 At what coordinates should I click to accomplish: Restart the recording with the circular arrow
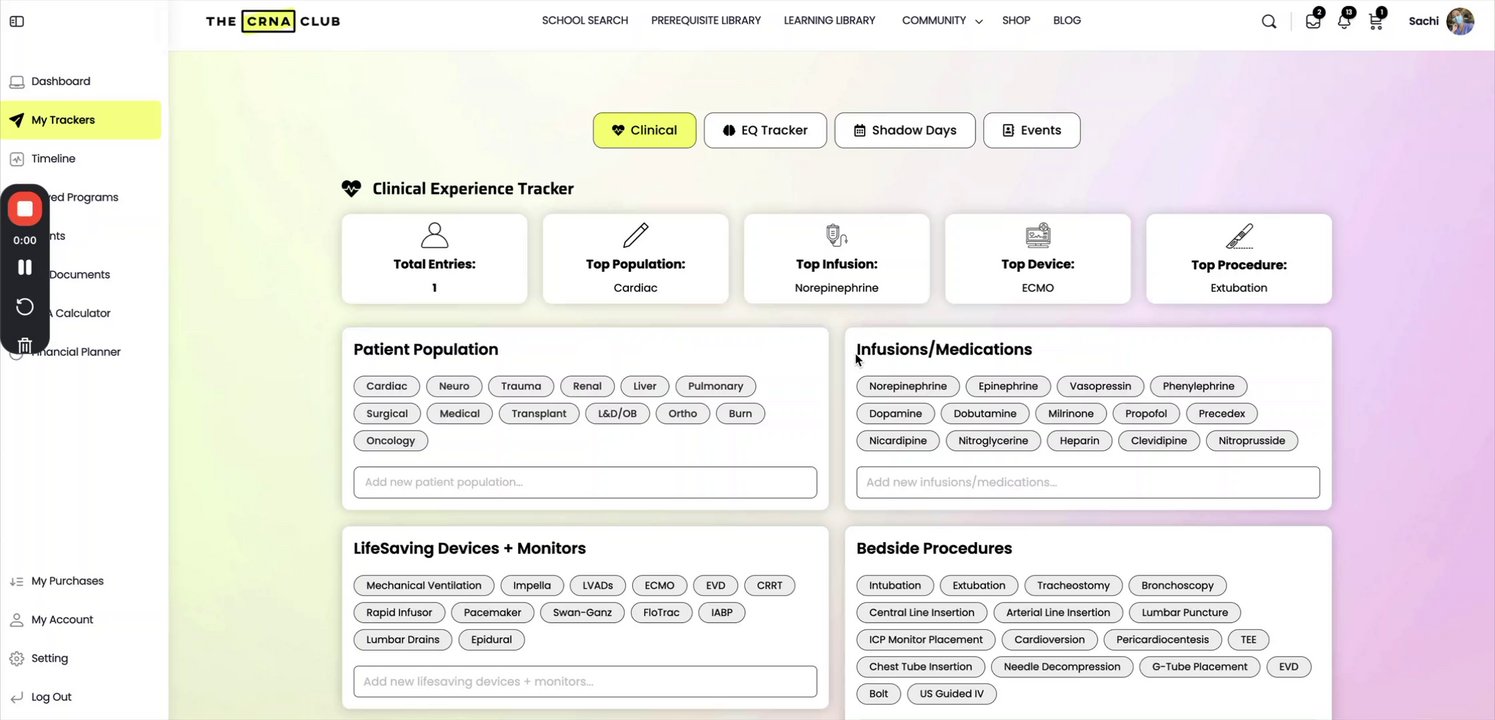click(25, 306)
